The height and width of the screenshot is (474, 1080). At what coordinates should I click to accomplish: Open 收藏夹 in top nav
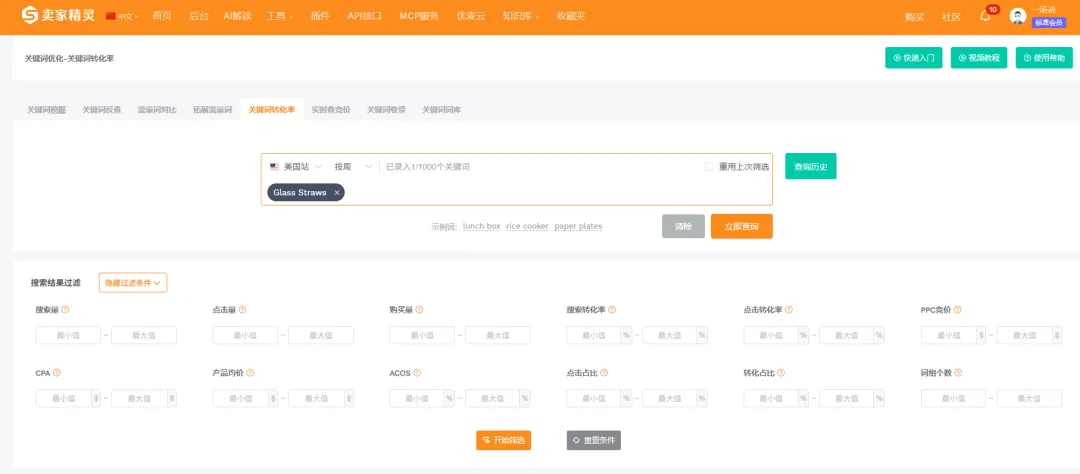(571, 16)
